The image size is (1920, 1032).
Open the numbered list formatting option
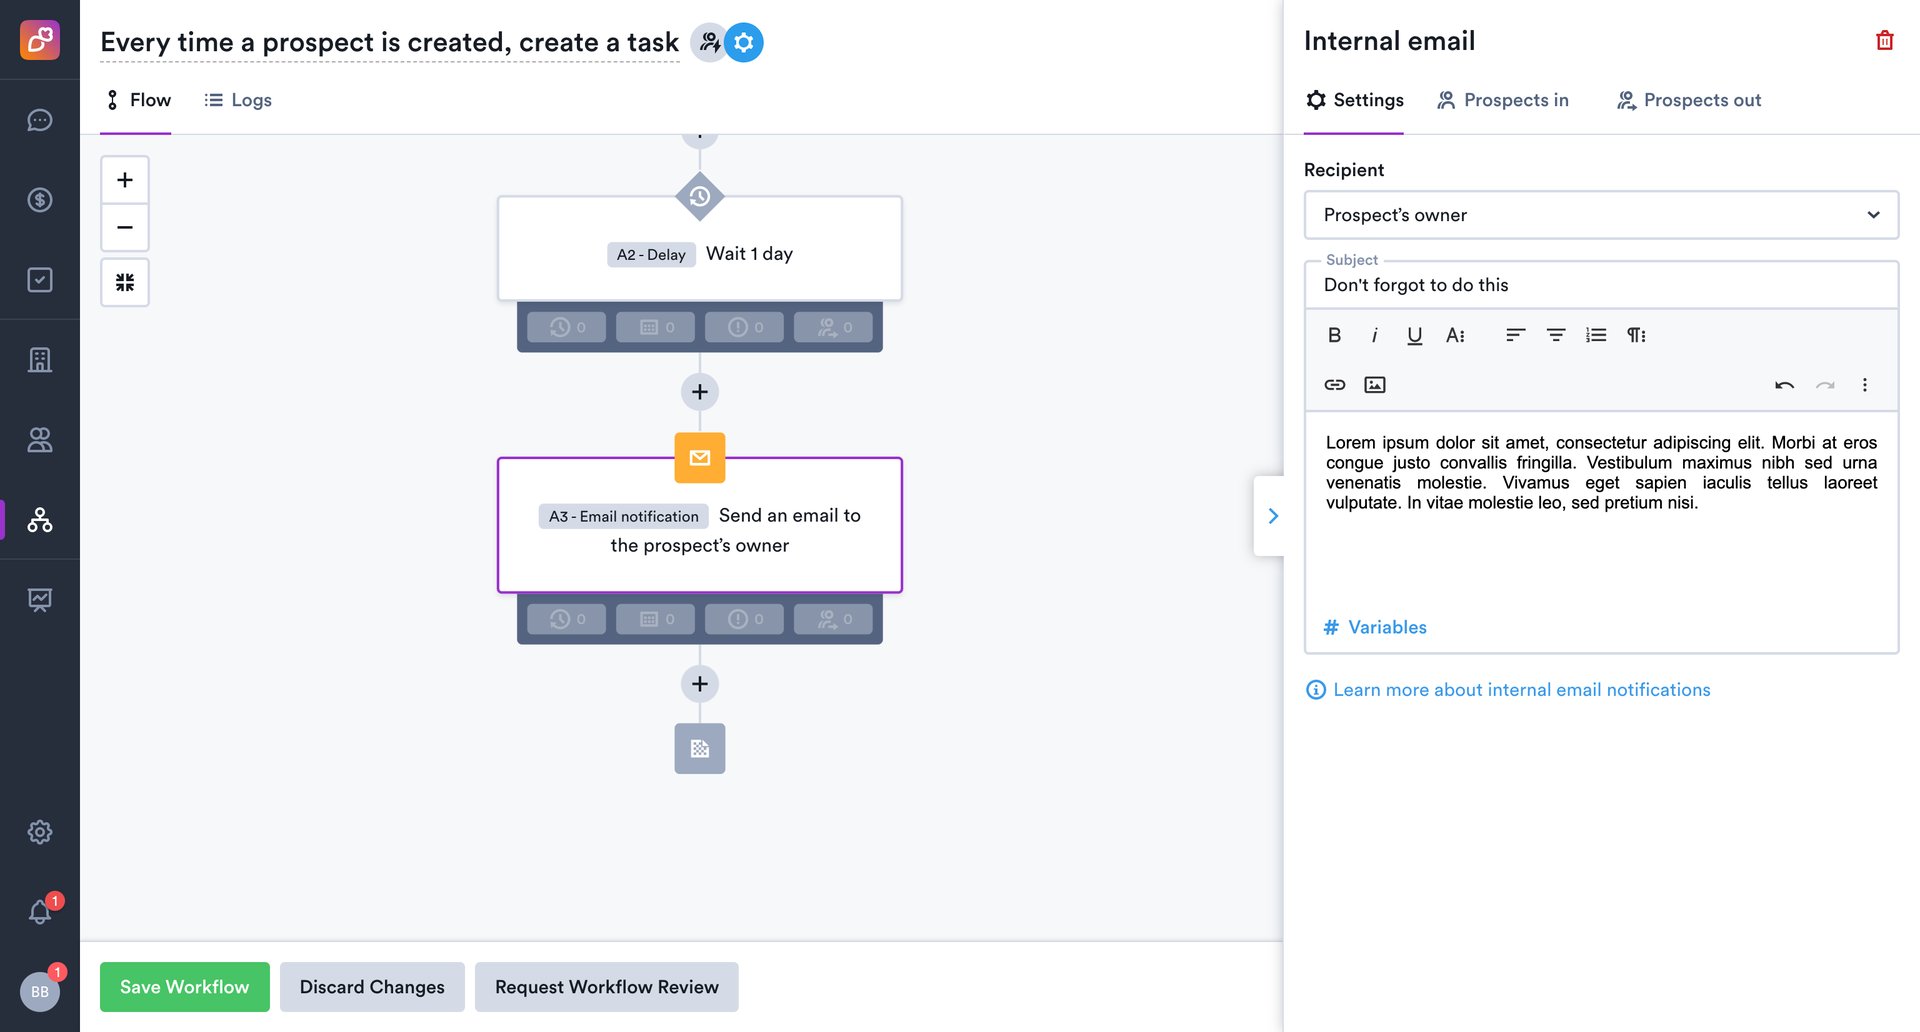[x=1595, y=335]
